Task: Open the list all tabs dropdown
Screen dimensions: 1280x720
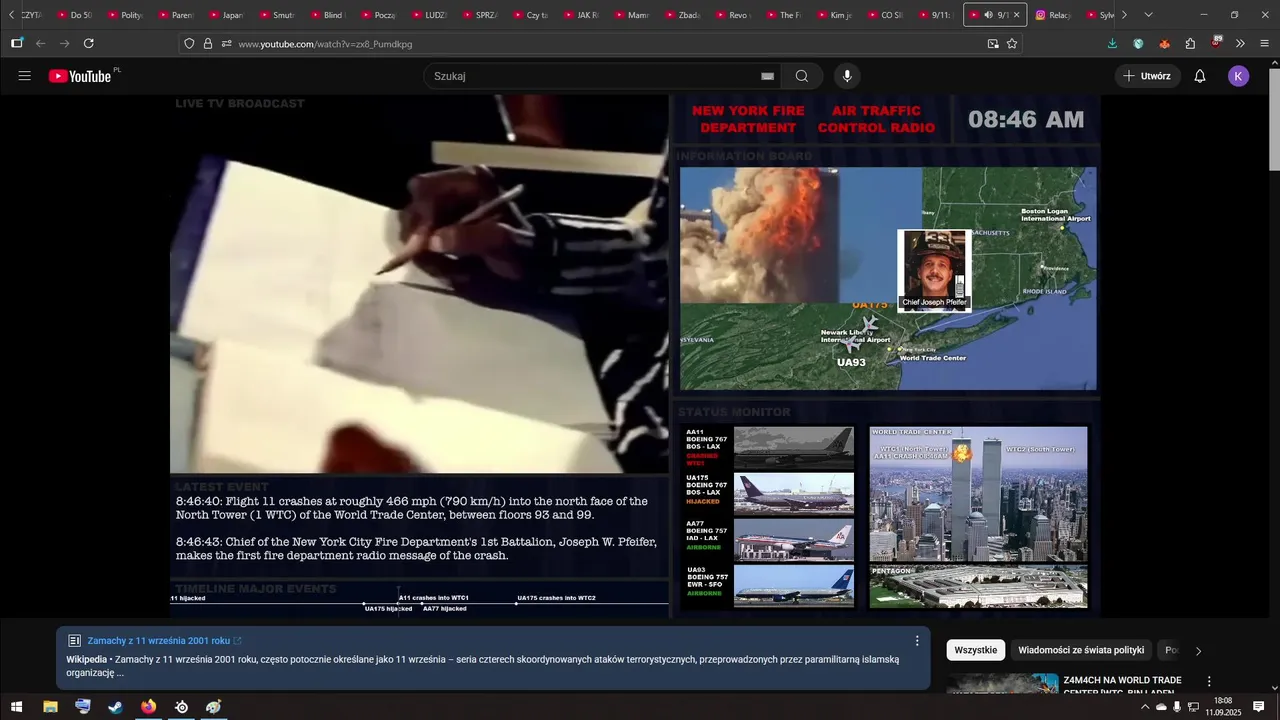Action: (x=1148, y=15)
